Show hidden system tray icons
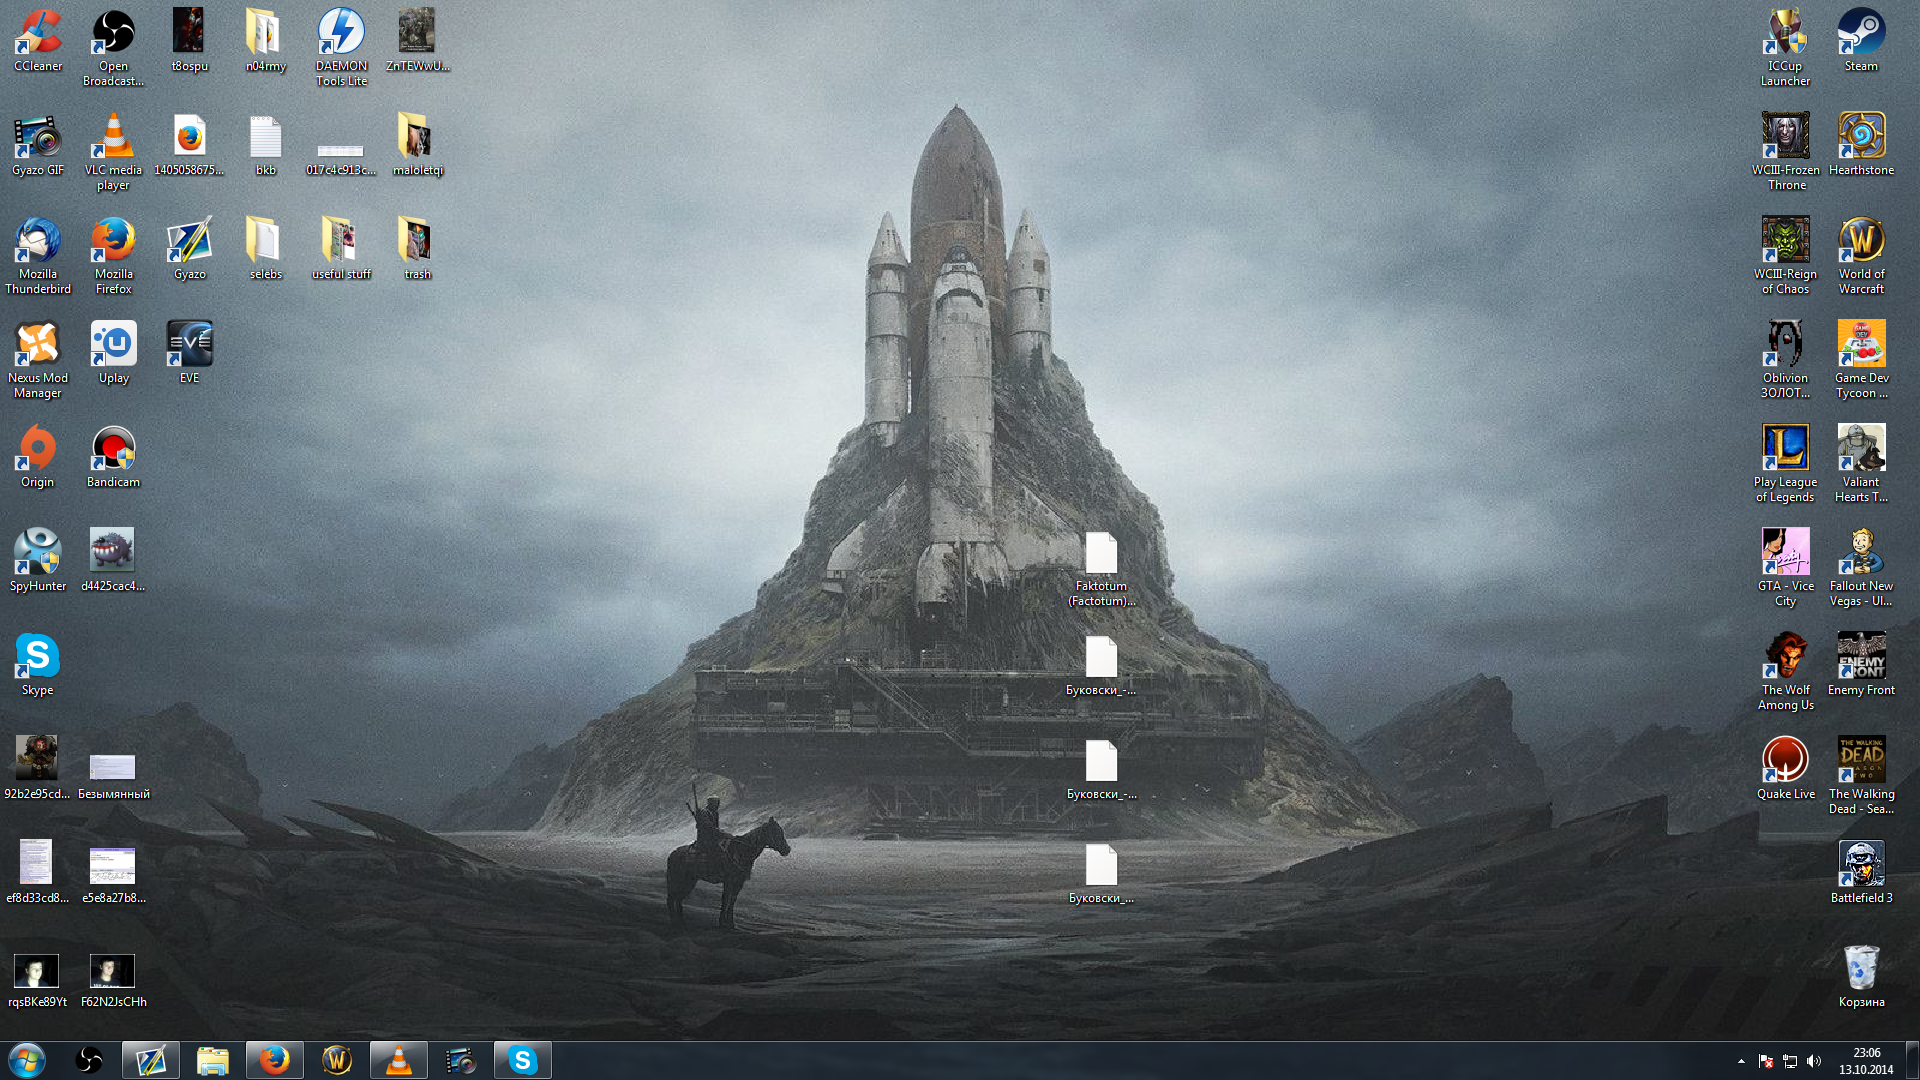 point(1741,1061)
